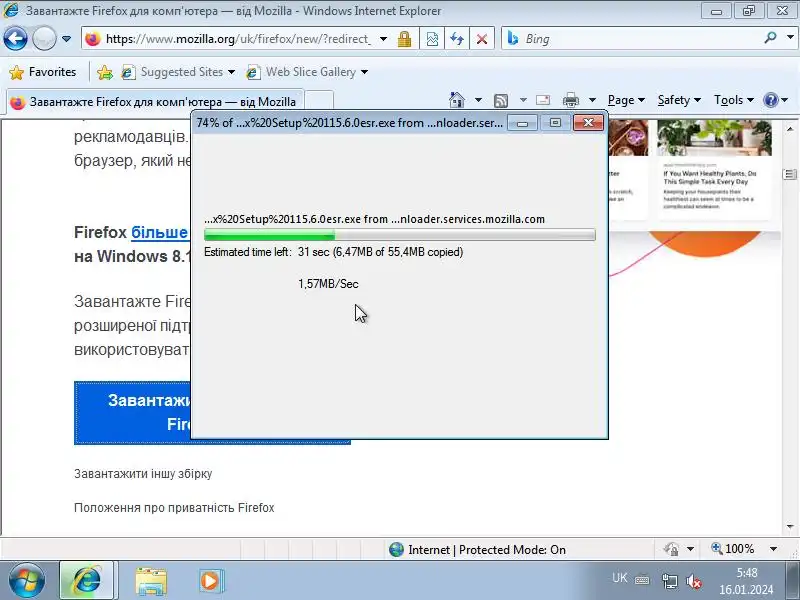Toggle Compatibility View broken-page icon
This screenshot has height=600, width=800.
pyautogui.click(x=432, y=39)
